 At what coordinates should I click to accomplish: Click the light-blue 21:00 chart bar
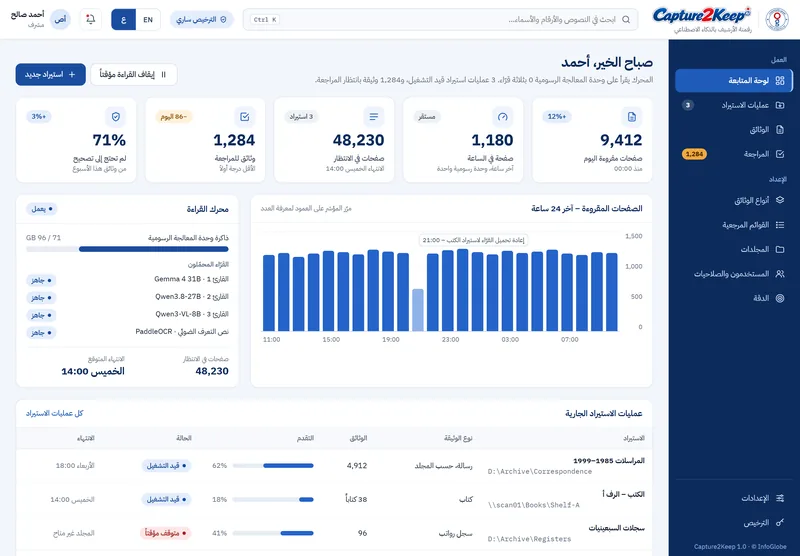(x=418, y=310)
